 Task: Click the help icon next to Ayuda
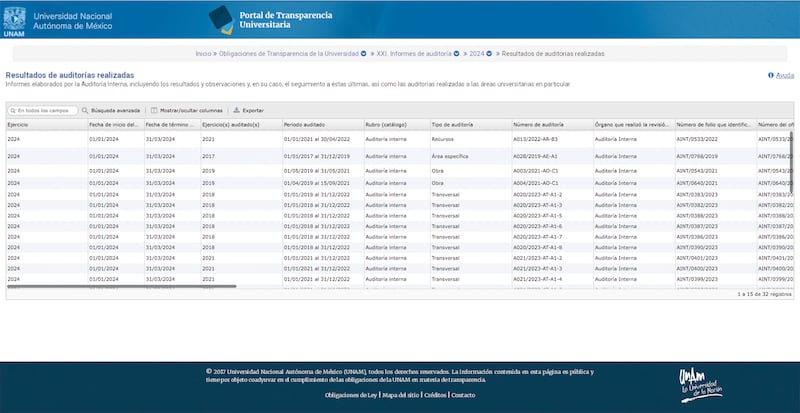pos(769,76)
